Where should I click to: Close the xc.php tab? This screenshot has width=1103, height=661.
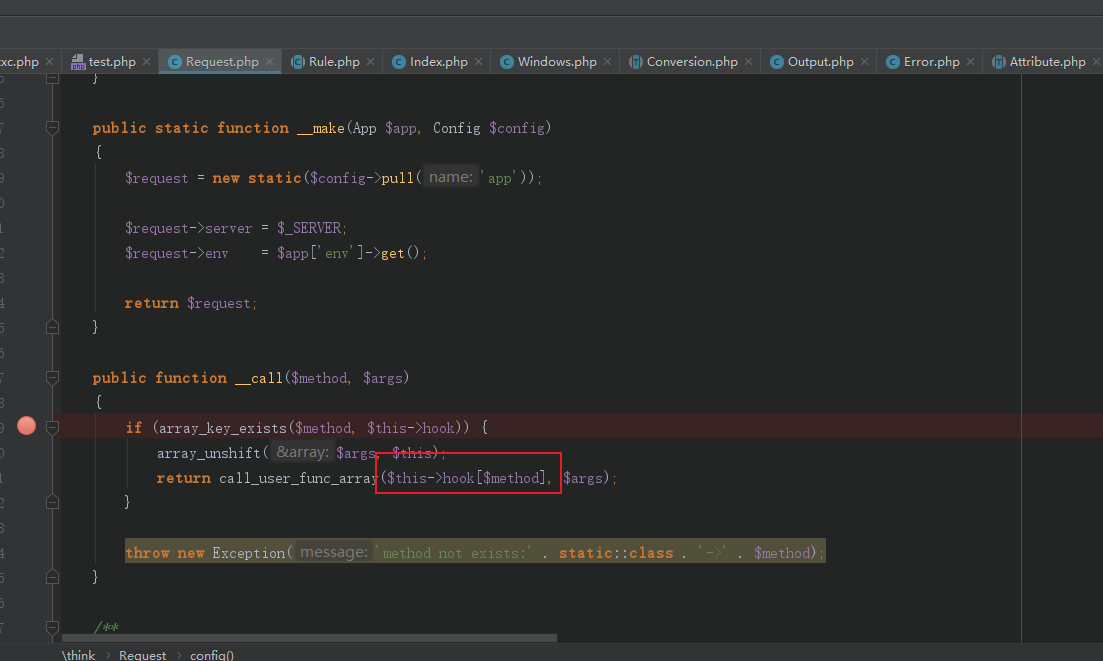49,62
